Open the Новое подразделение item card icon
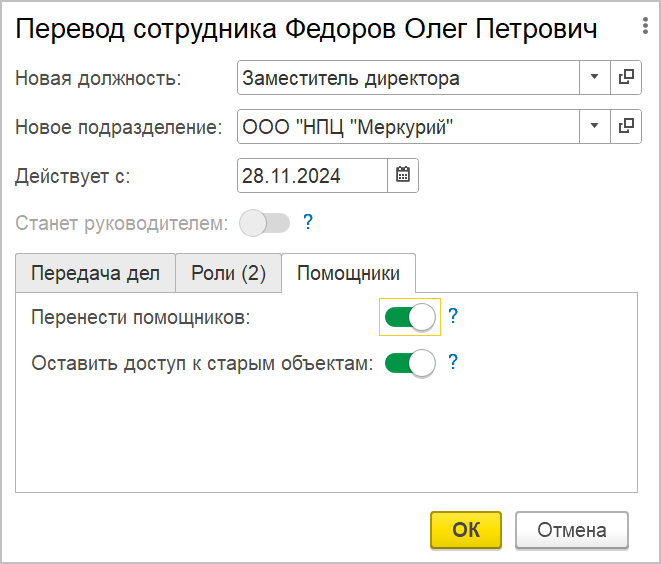The image size is (661, 564). coord(627,126)
